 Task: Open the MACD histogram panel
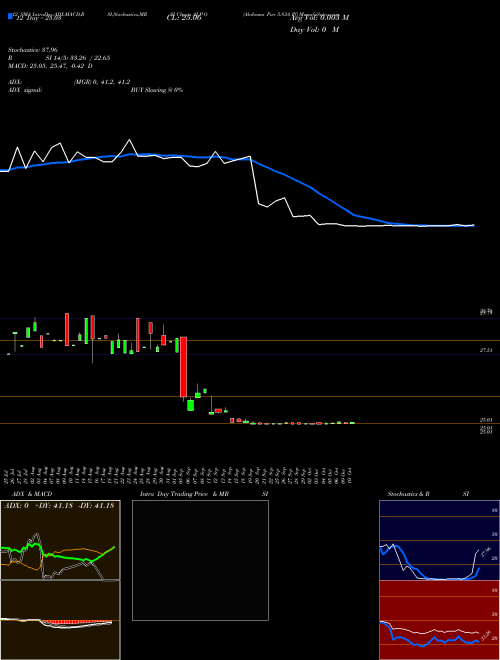pyautogui.click(x=60, y=620)
